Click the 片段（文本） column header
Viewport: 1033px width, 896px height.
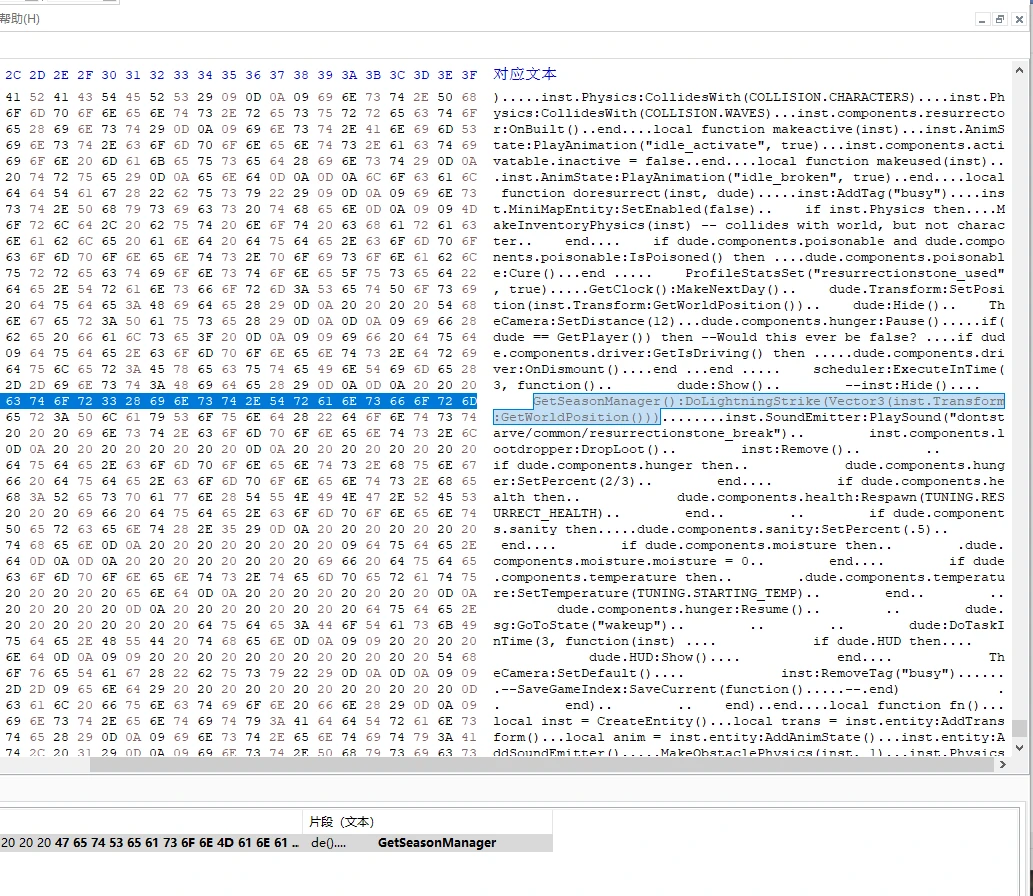coord(341,821)
